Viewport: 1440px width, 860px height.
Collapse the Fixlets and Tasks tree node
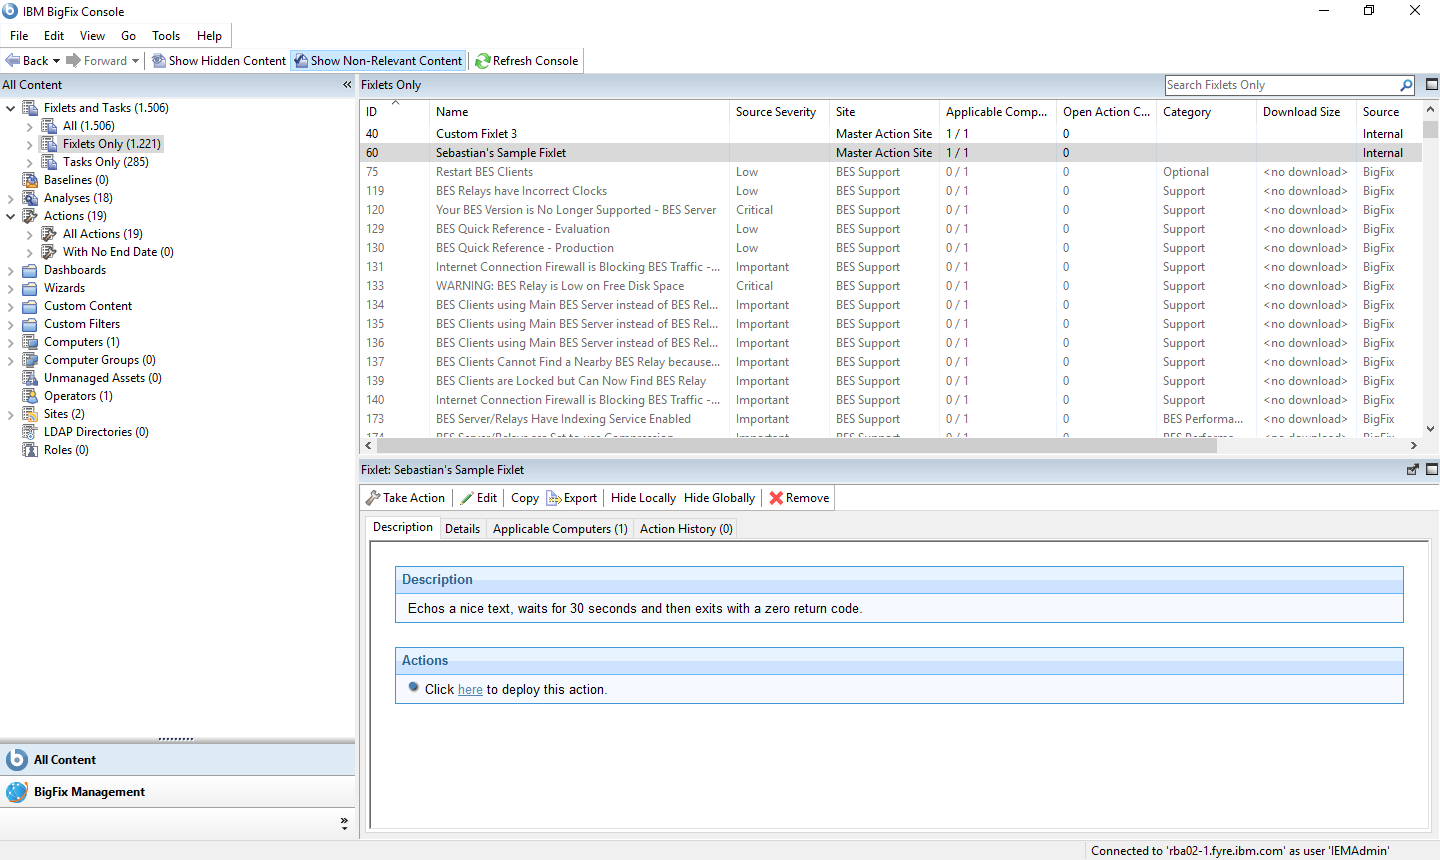tap(11, 108)
